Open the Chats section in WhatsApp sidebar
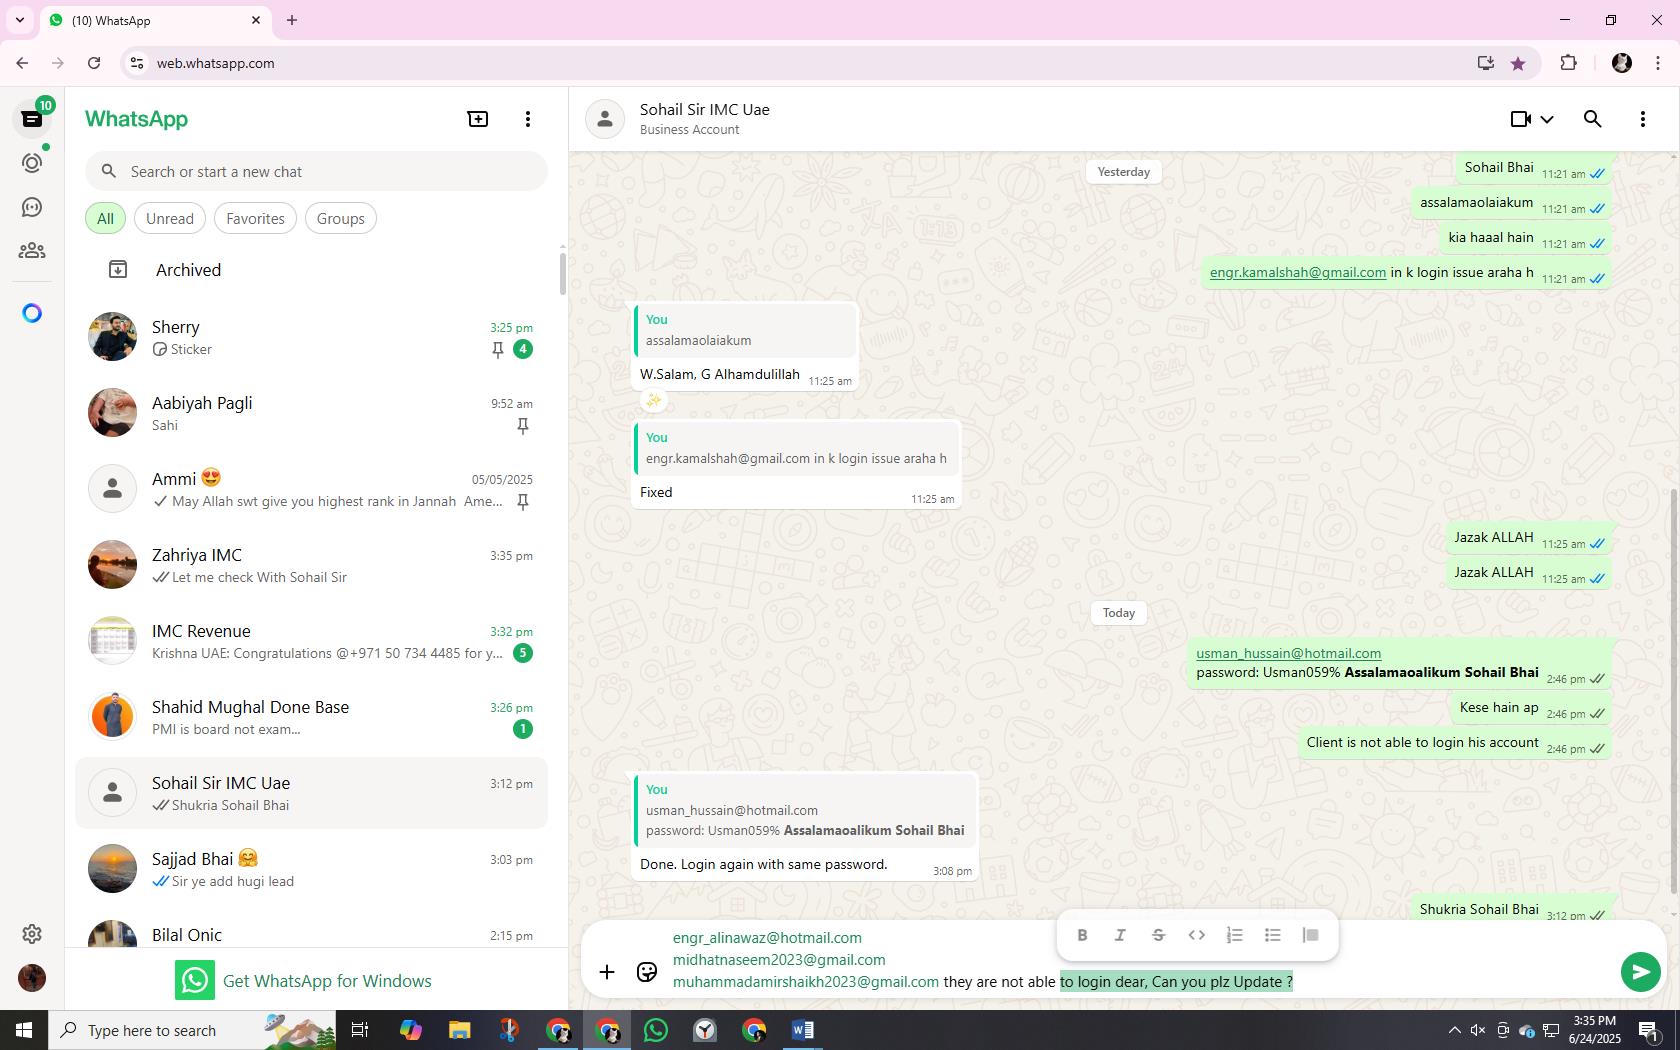 (x=32, y=119)
